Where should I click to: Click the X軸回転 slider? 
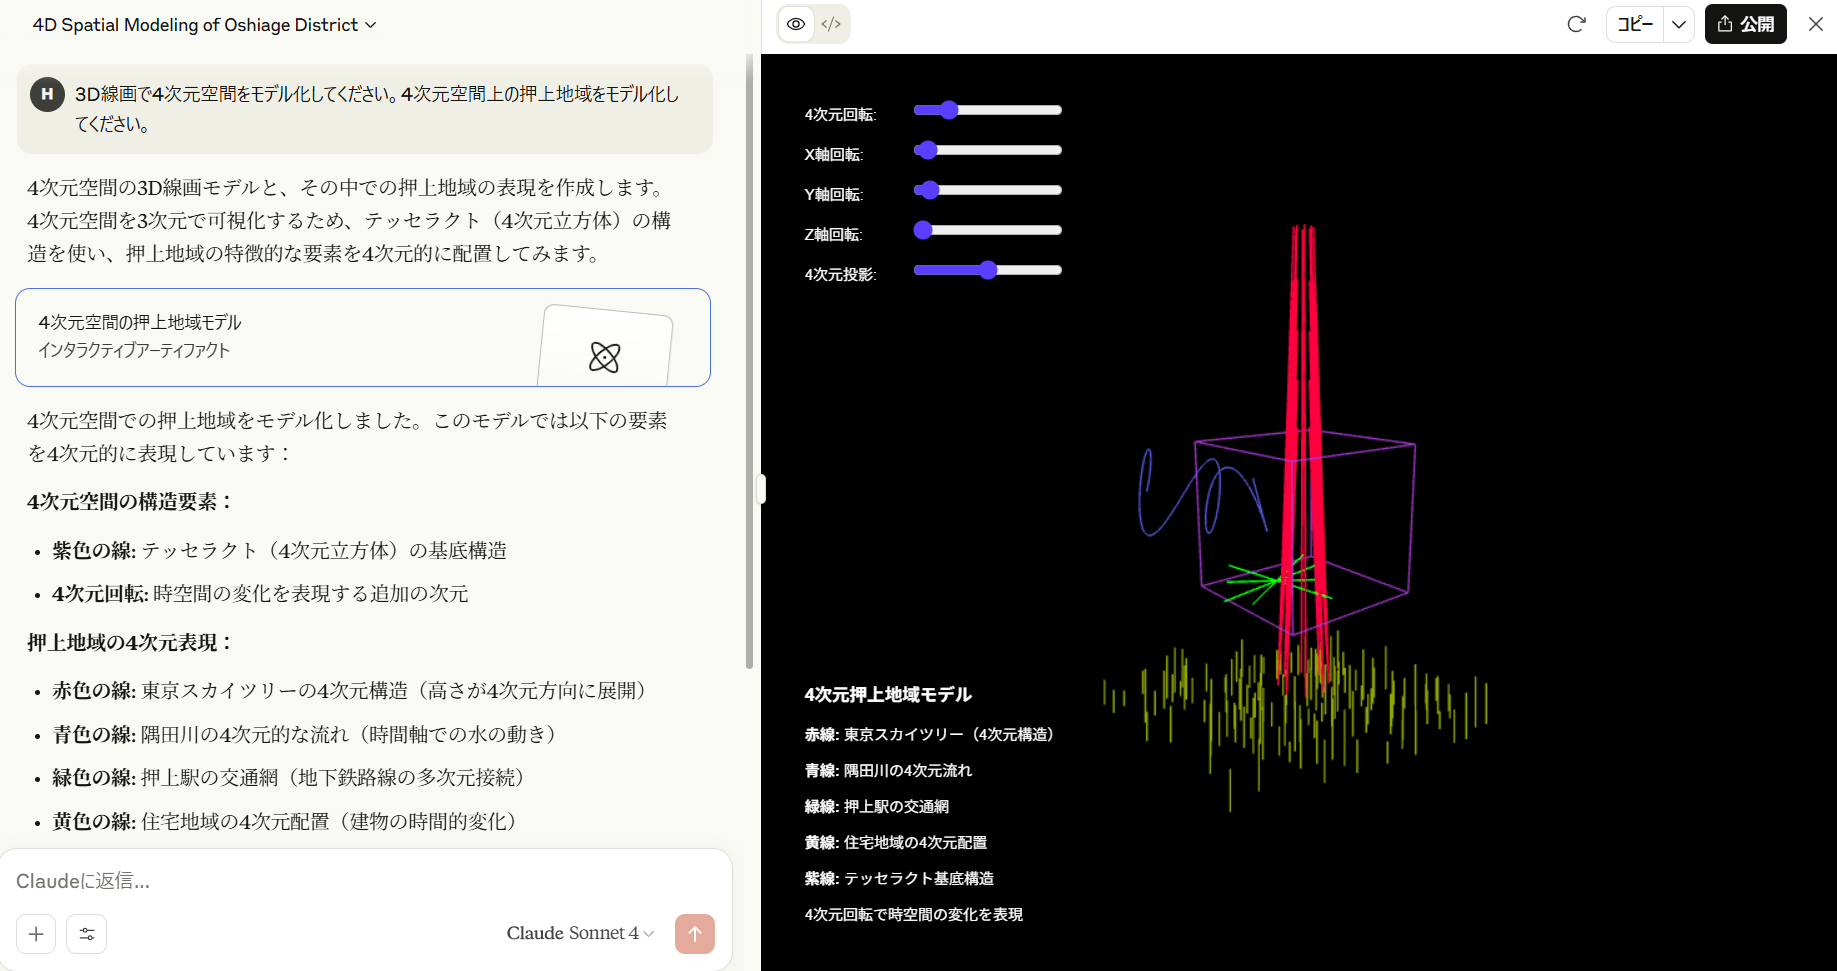click(x=987, y=150)
